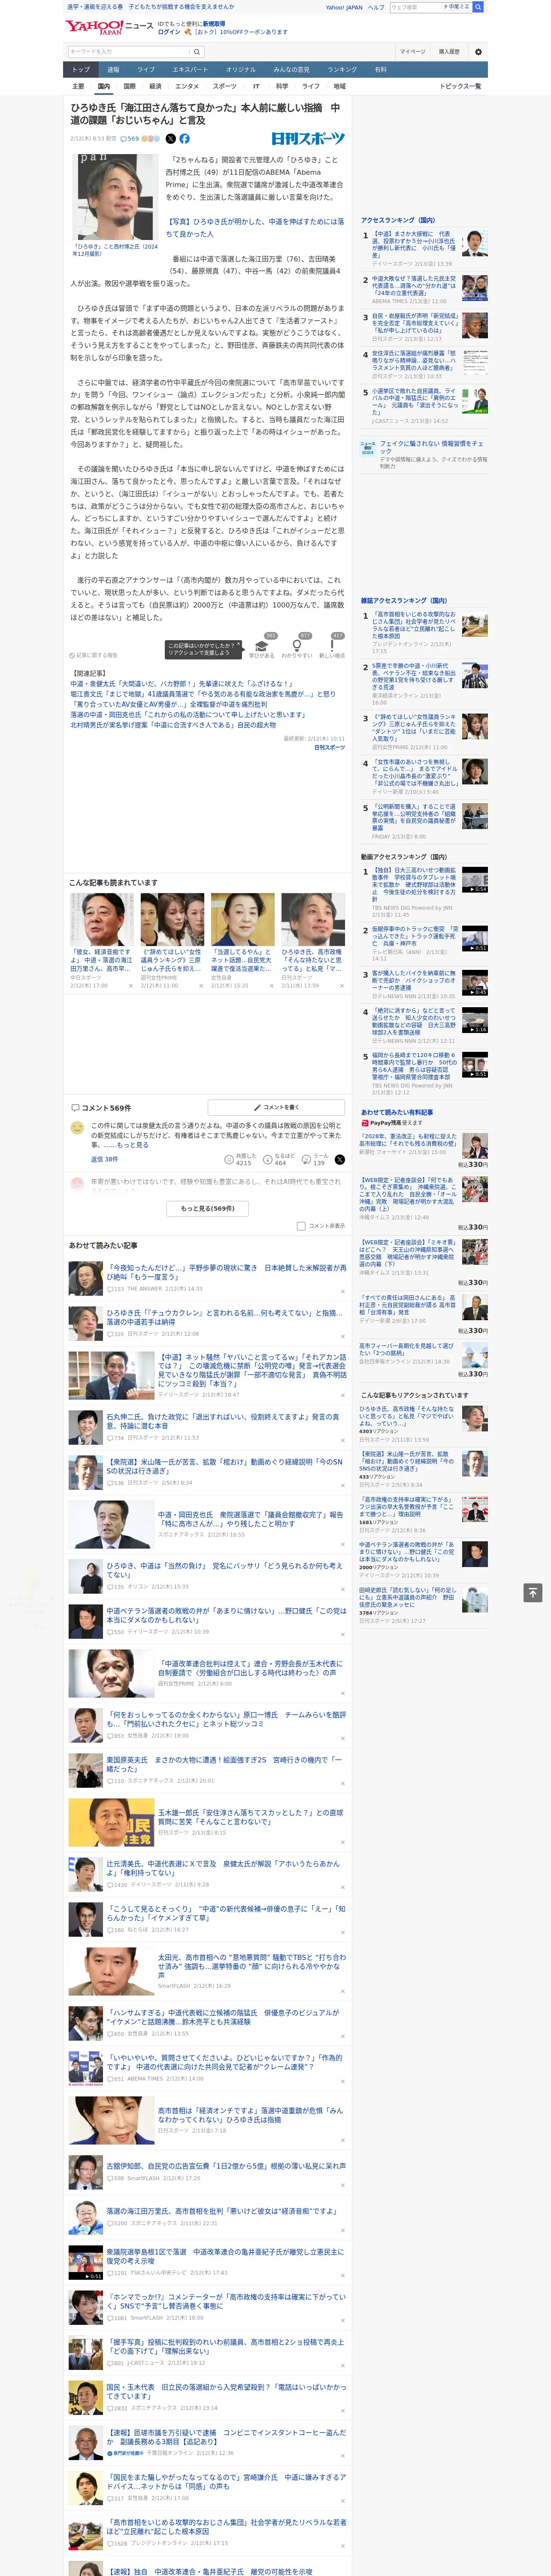Open the トップ tab in navigation bar
Image resolution: width=551 pixels, height=2576 pixels.
[81, 69]
